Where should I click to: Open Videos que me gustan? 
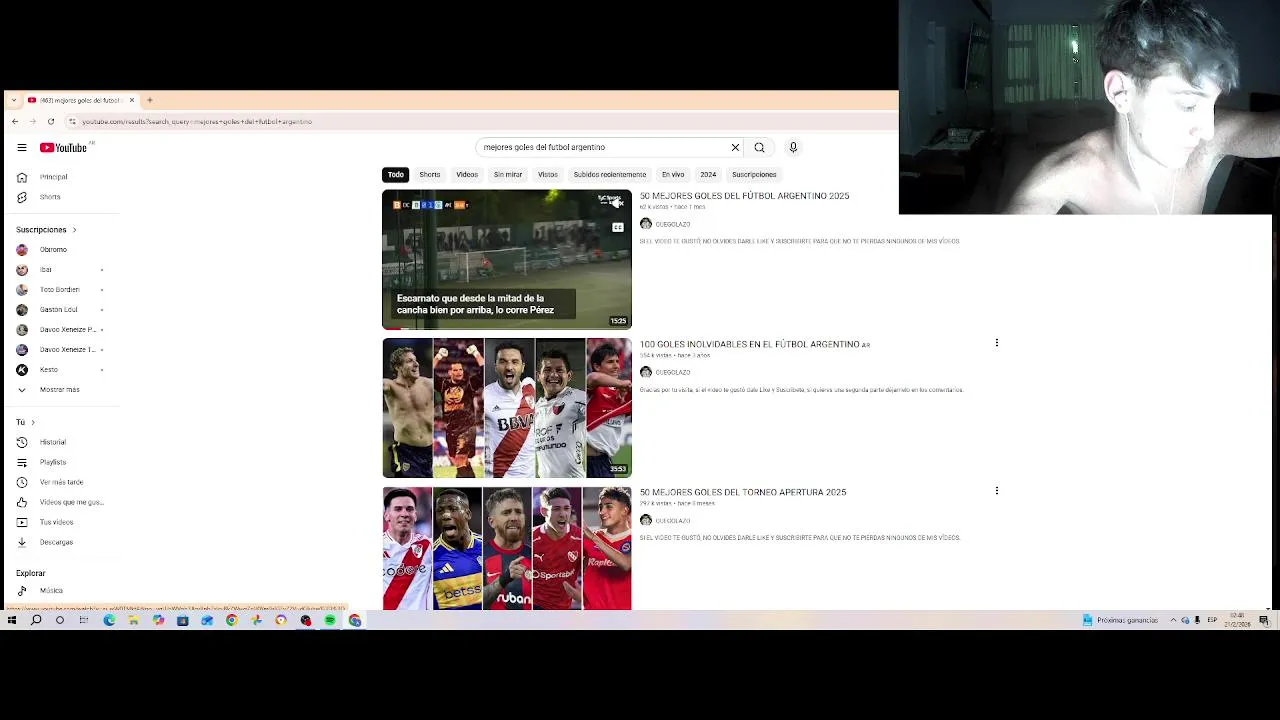[71, 502]
